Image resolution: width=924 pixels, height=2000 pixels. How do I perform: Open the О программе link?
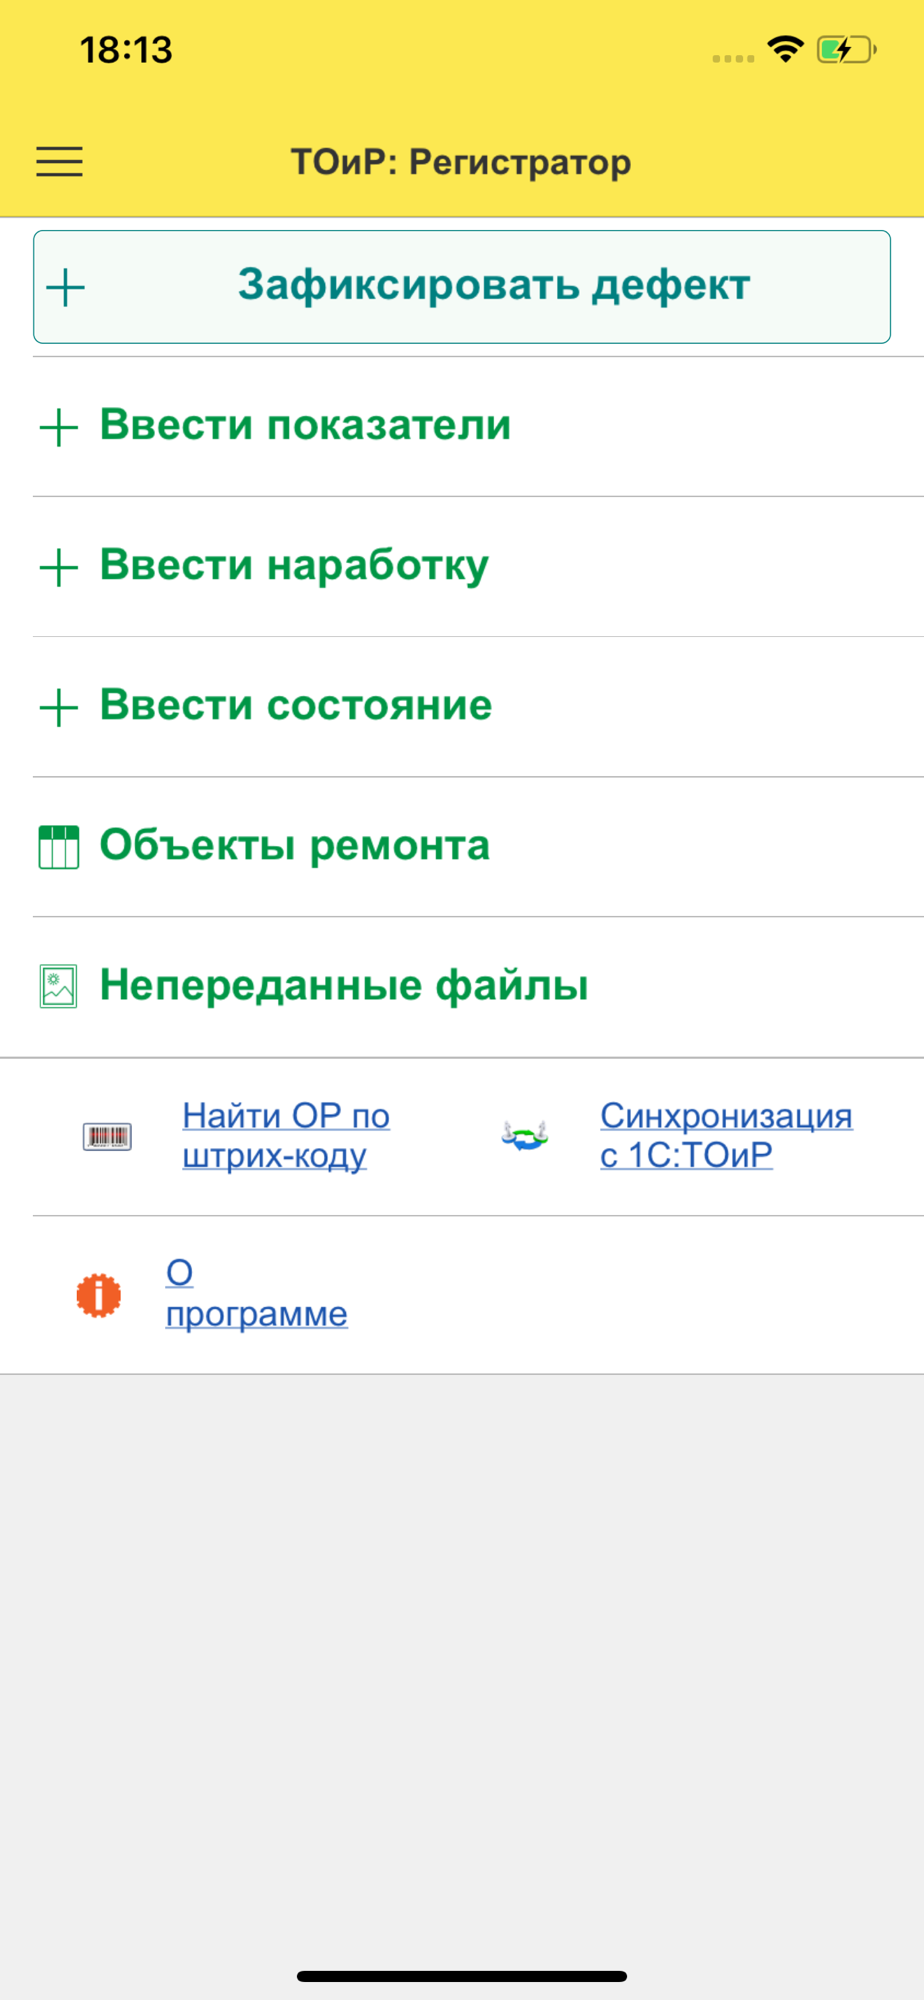257,1293
